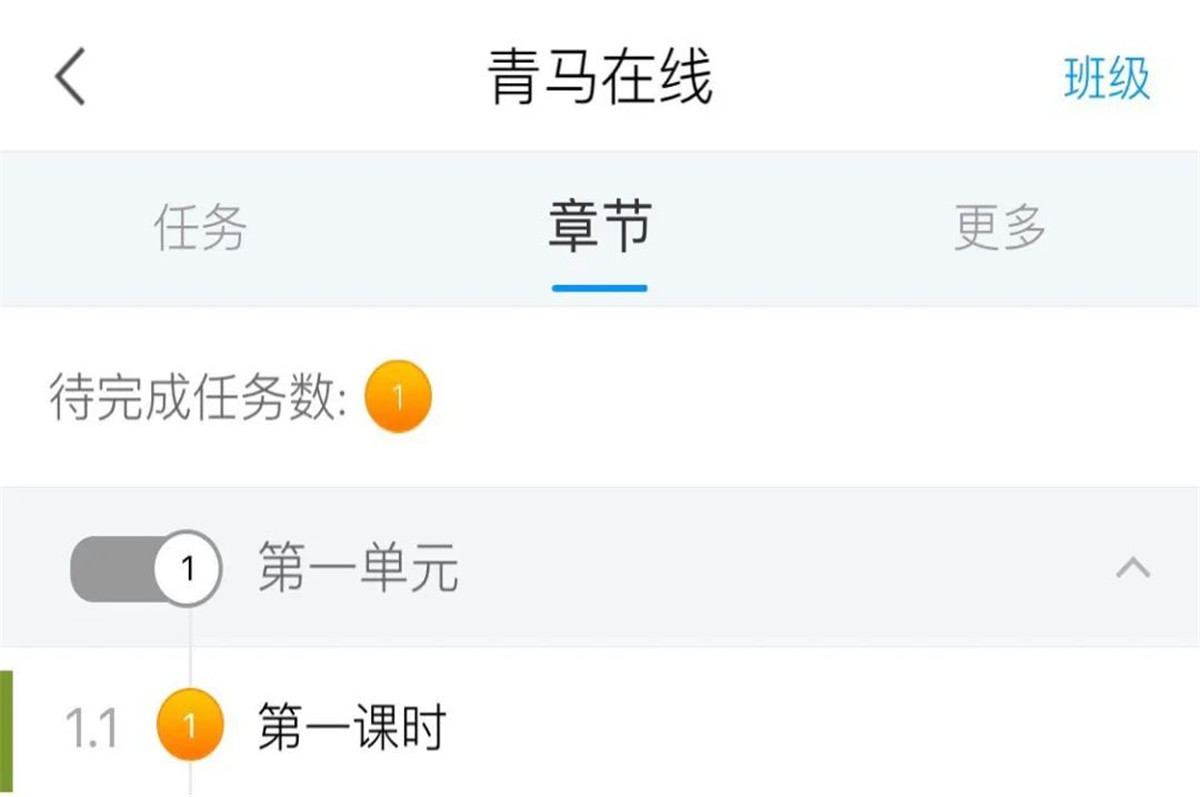Select the 第一单元 unit title
Image resolution: width=1200 pixels, height=797 pixels.
359,569
